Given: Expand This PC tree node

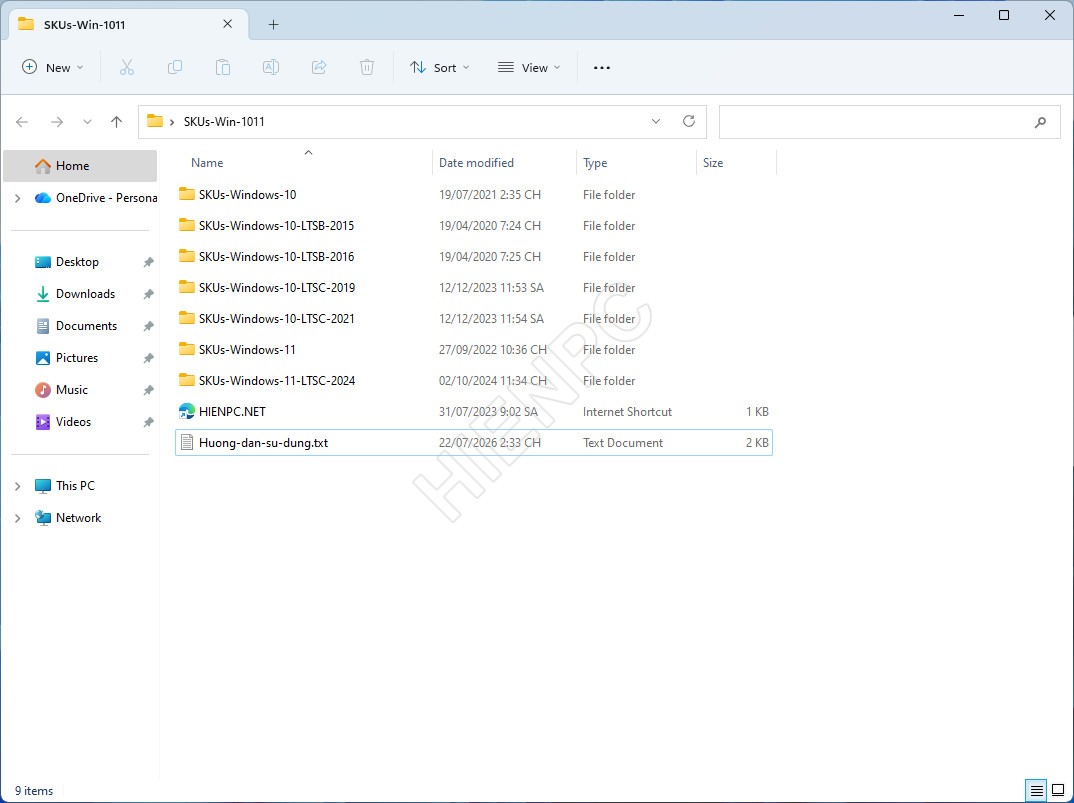Looking at the screenshot, I should 18,486.
